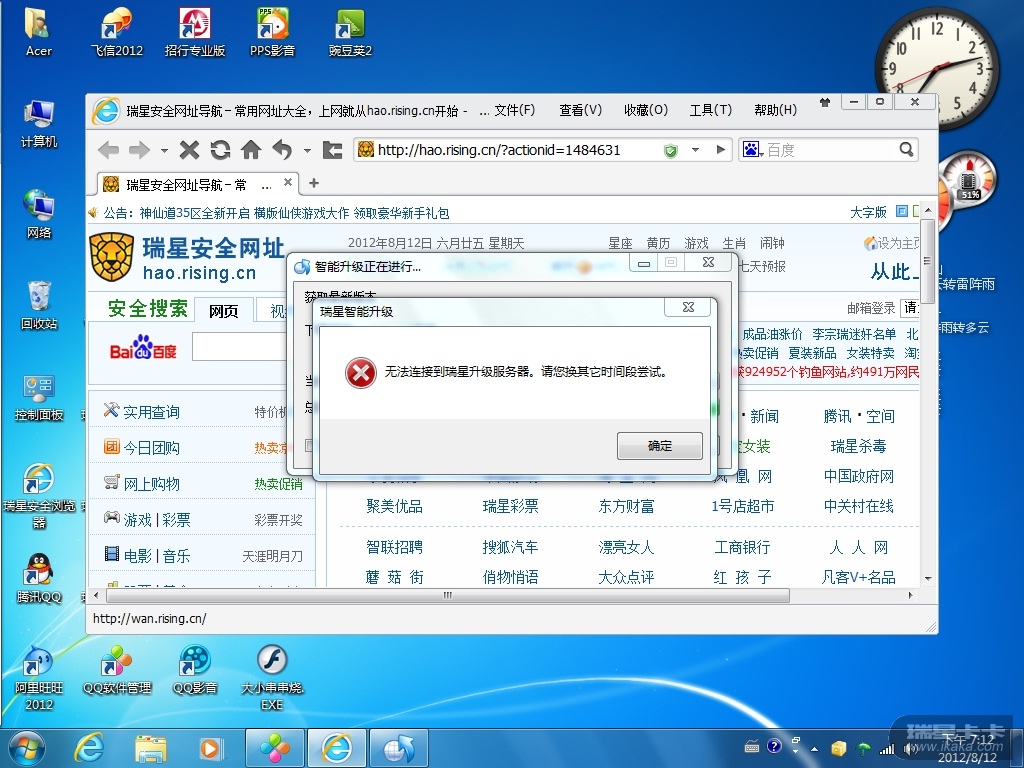Select the 网页 search tab
Image resolution: width=1024 pixels, height=768 pixels.
click(x=223, y=311)
